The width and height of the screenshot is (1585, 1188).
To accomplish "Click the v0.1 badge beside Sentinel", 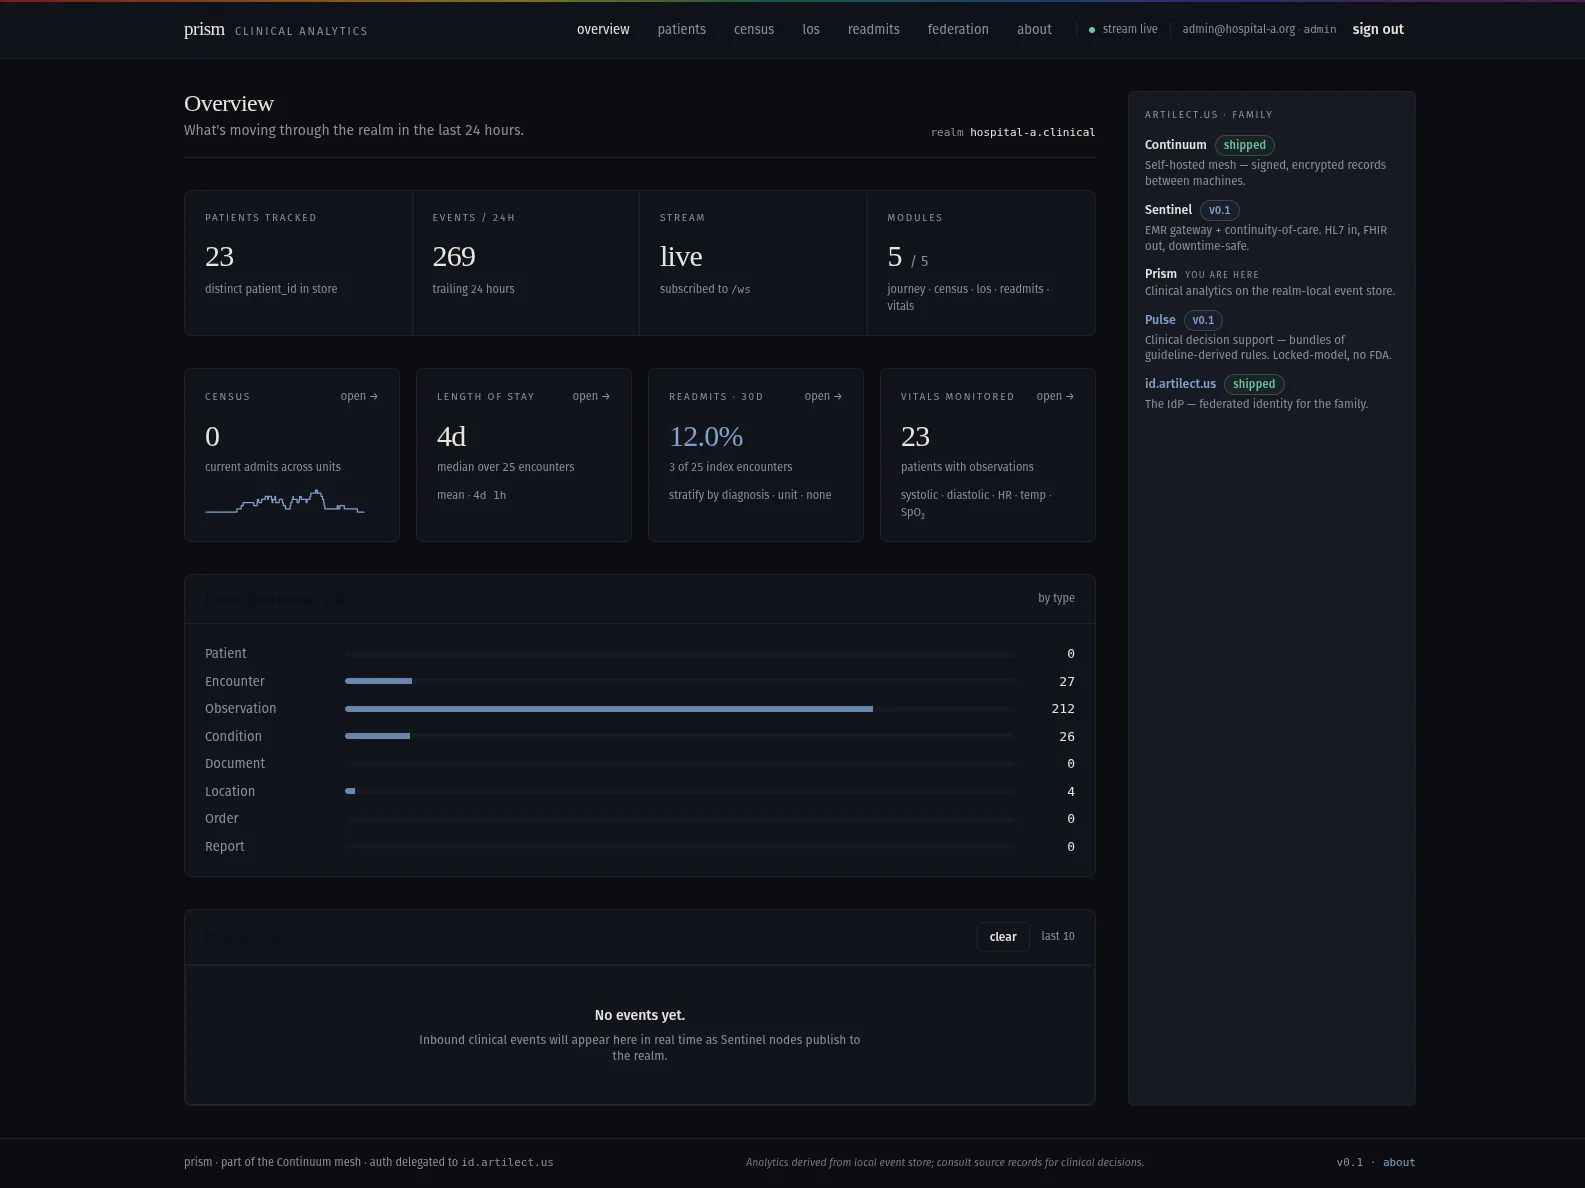I will point(1220,210).
